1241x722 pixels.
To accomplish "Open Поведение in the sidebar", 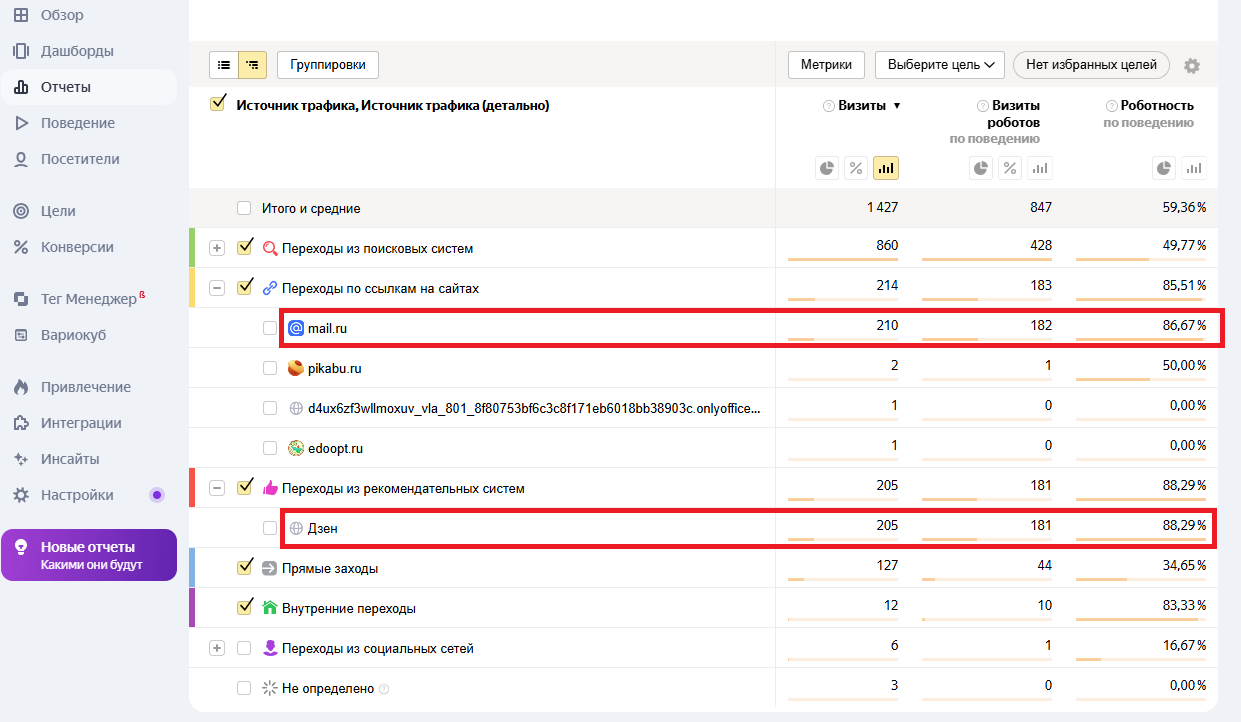I will pos(77,123).
